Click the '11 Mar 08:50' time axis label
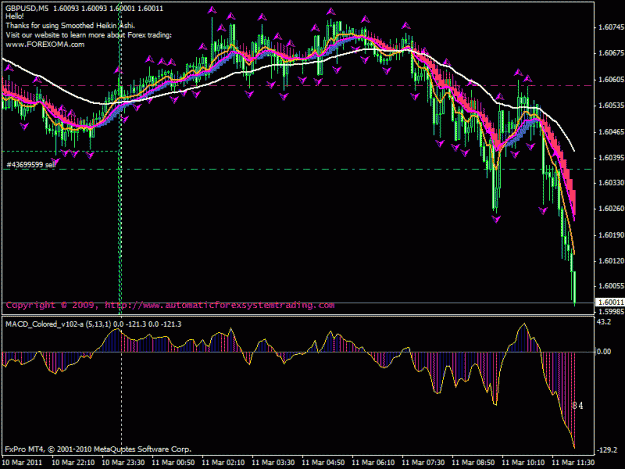Image resolution: width=625 pixels, height=469 pixels. click(474, 463)
